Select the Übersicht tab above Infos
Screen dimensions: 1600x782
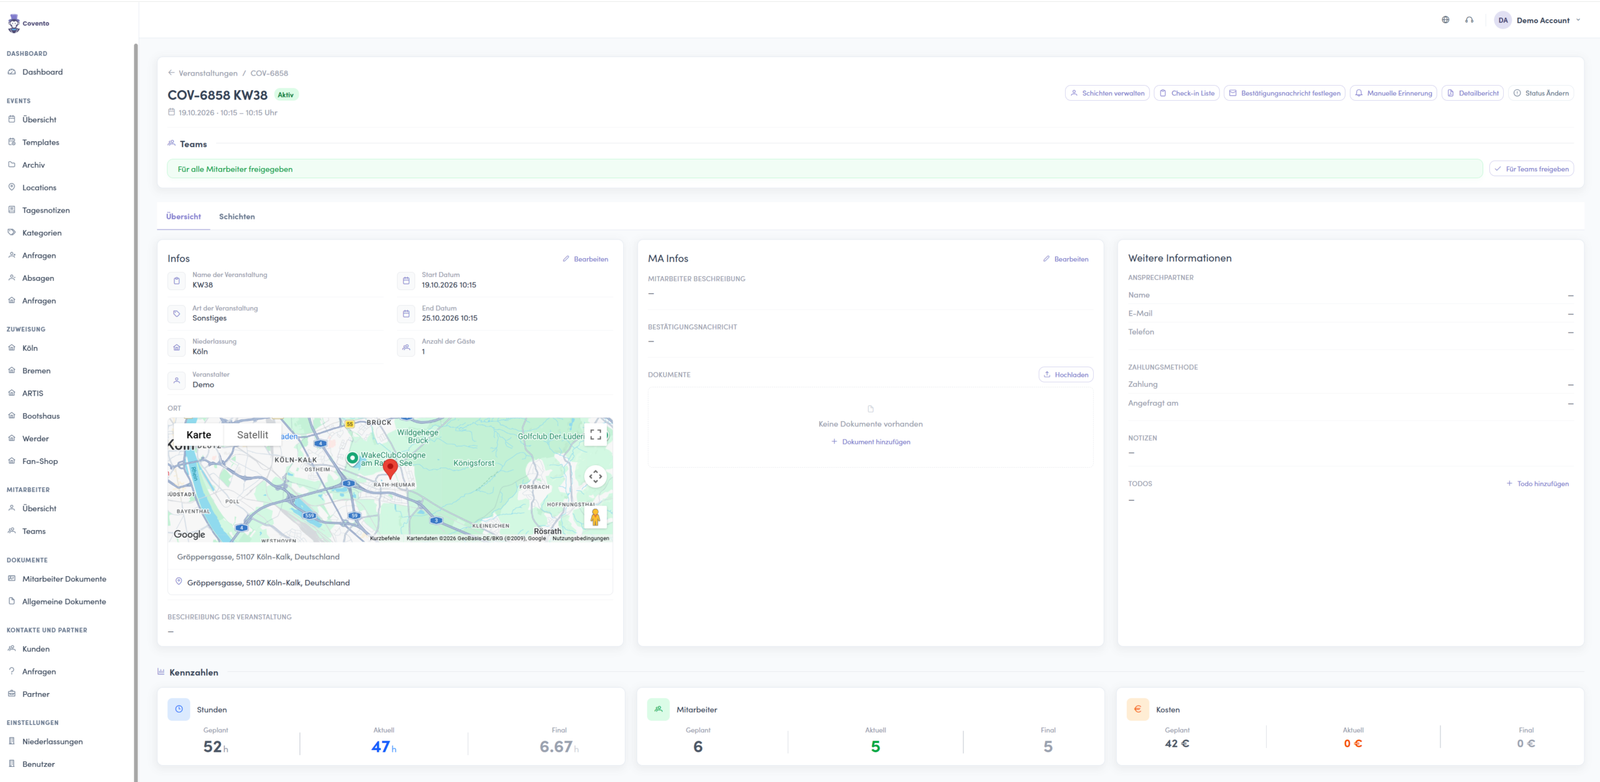(183, 216)
